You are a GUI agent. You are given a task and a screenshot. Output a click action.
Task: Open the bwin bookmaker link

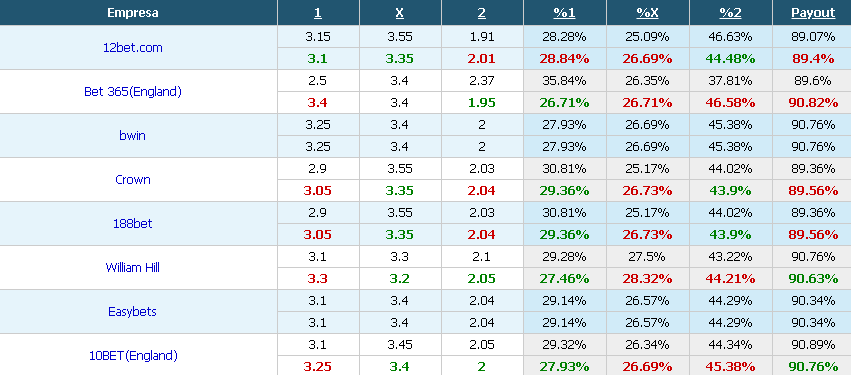[132, 136]
